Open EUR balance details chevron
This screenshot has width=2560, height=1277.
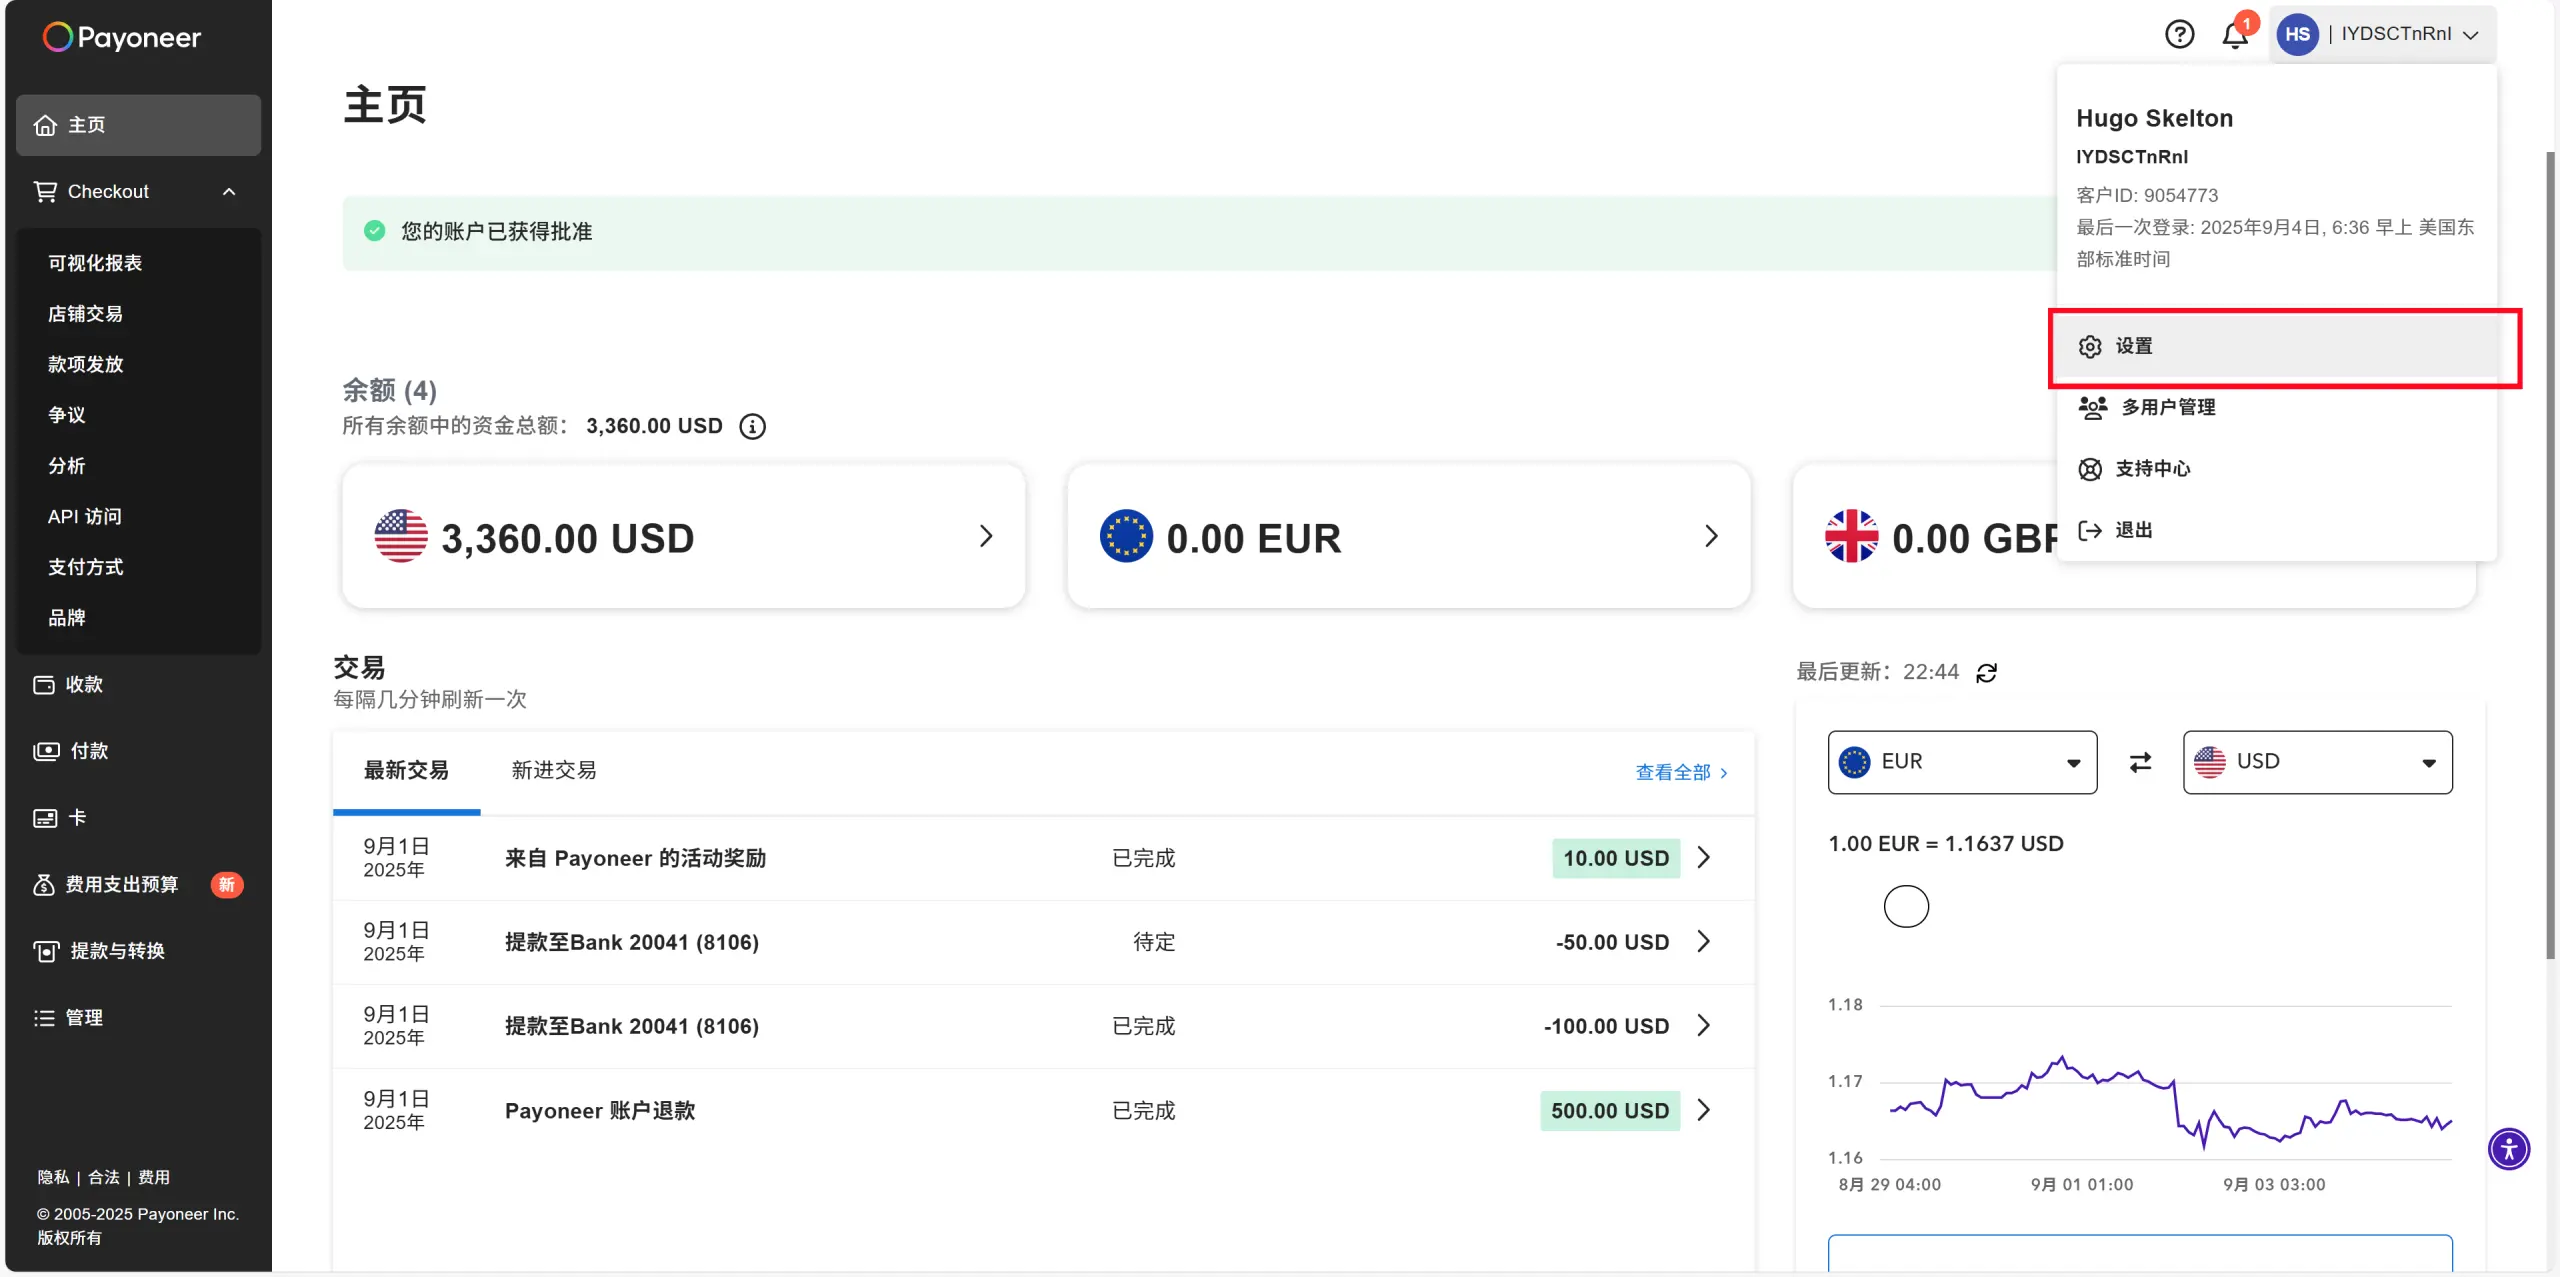(1711, 537)
